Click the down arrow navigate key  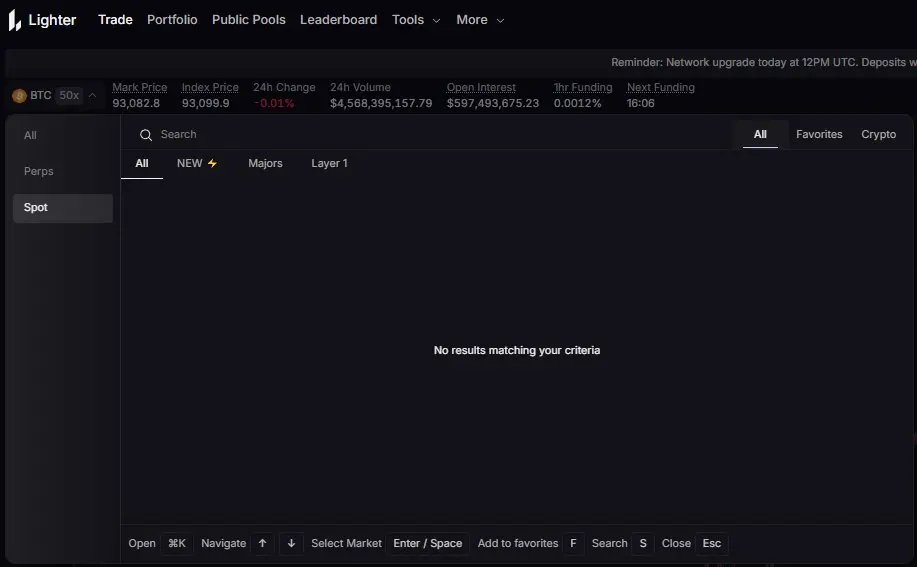pyautogui.click(x=291, y=543)
